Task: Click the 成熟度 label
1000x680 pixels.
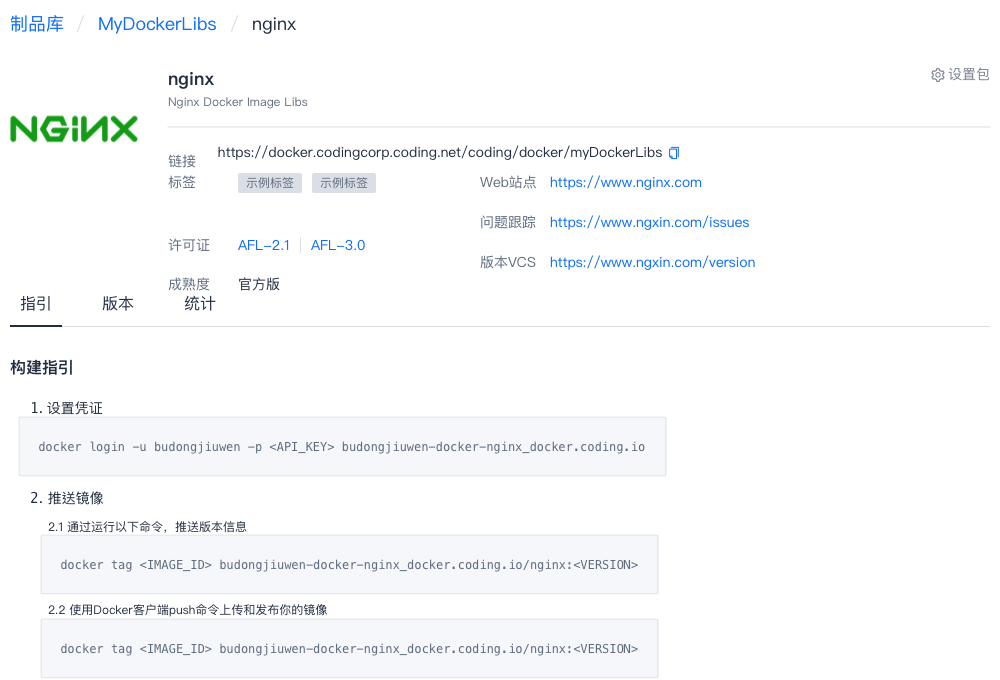Action: pyautogui.click(x=189, y=285)
